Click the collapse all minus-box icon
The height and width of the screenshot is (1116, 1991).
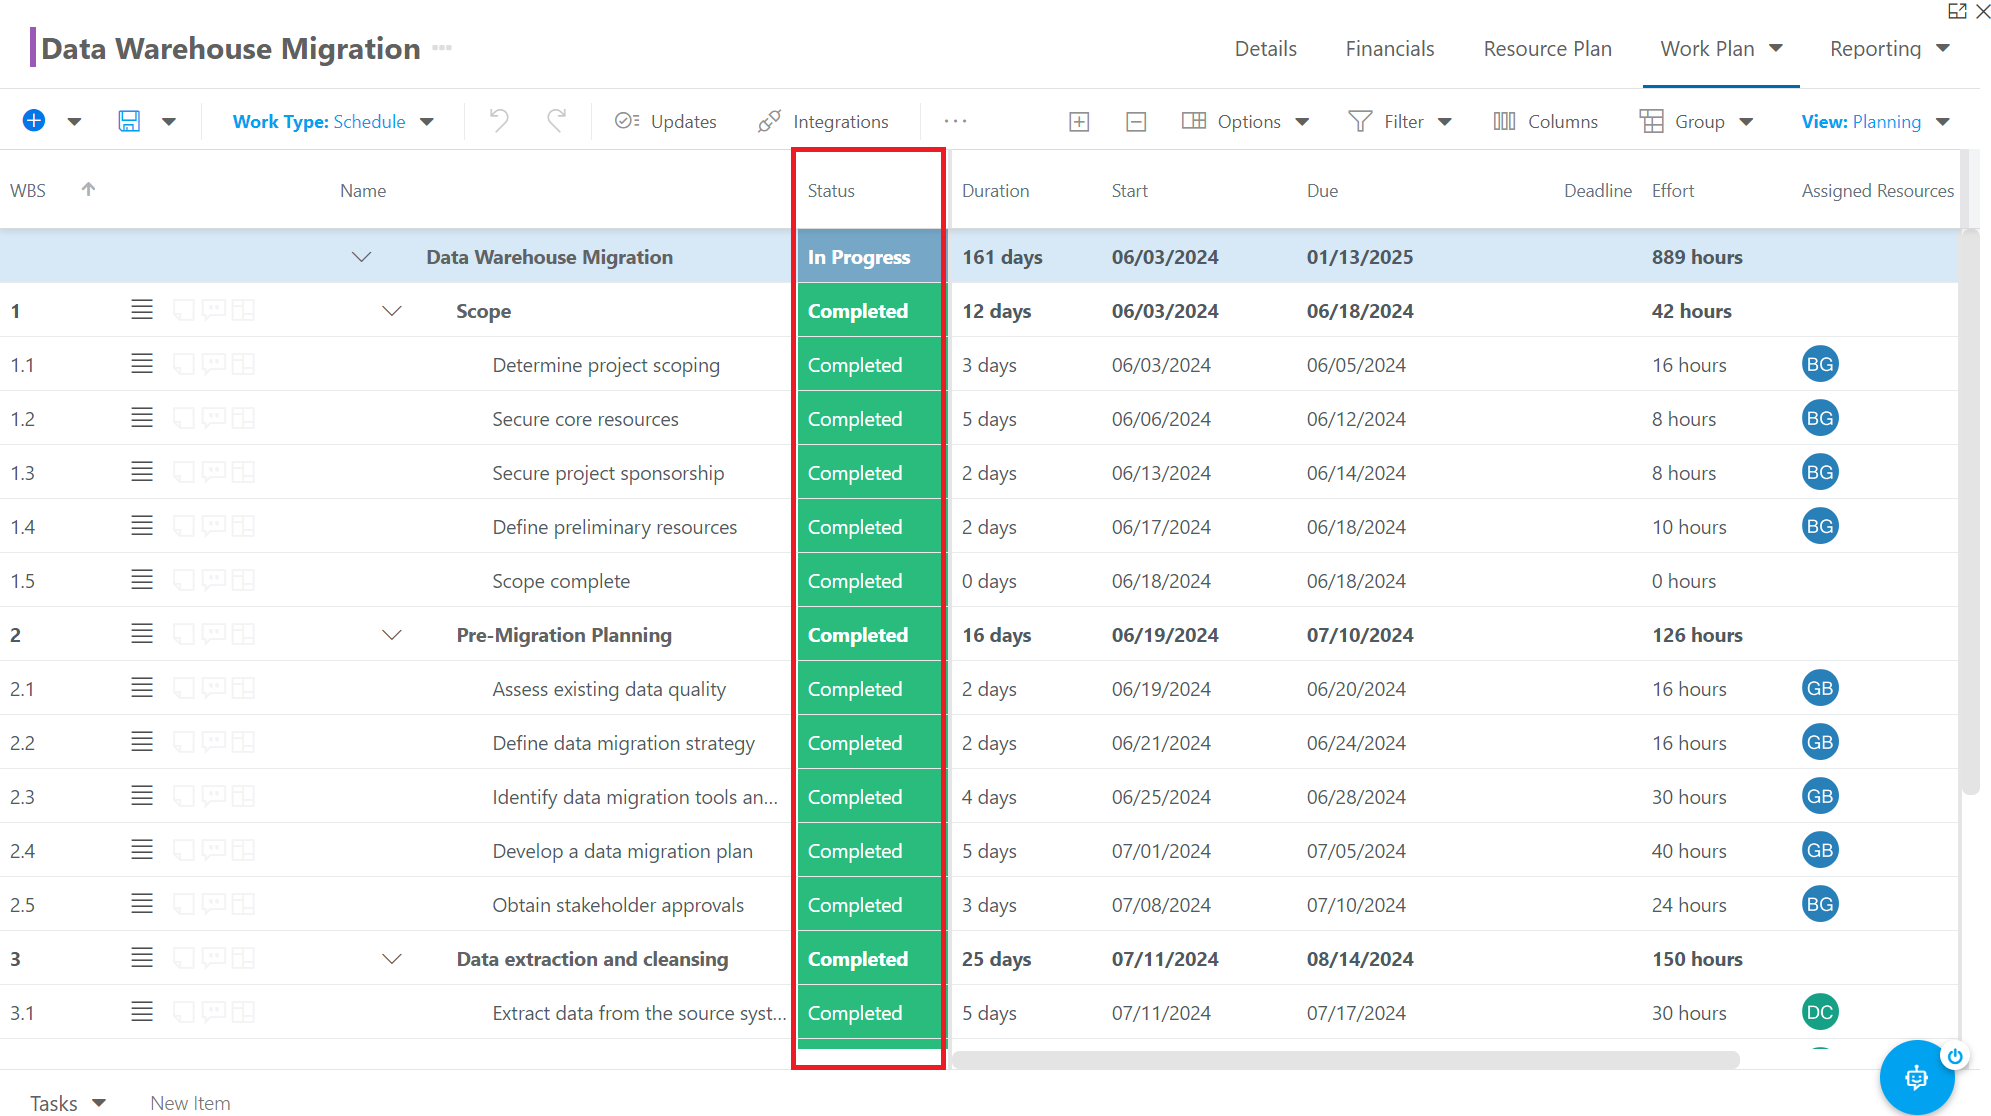(1136, 121)
